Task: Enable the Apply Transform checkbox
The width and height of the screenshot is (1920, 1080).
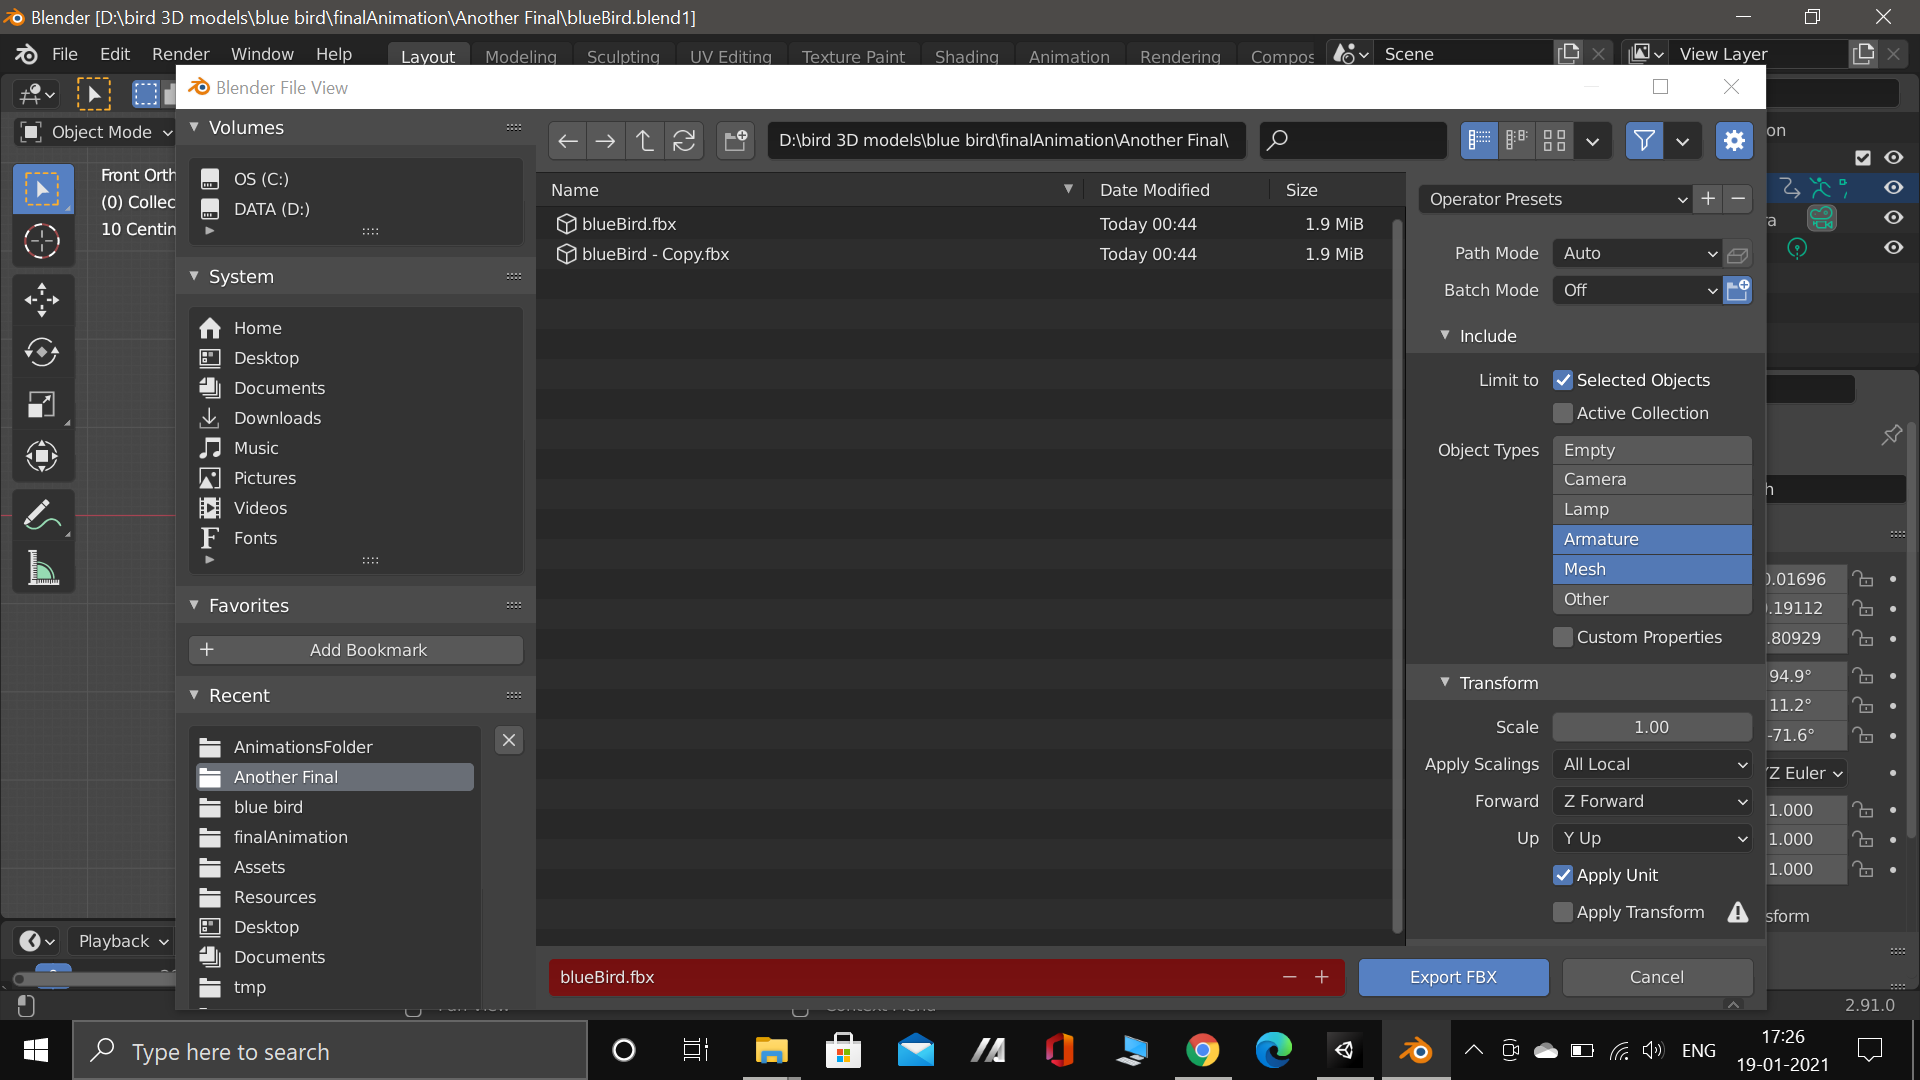Action: coord(1563,912)
